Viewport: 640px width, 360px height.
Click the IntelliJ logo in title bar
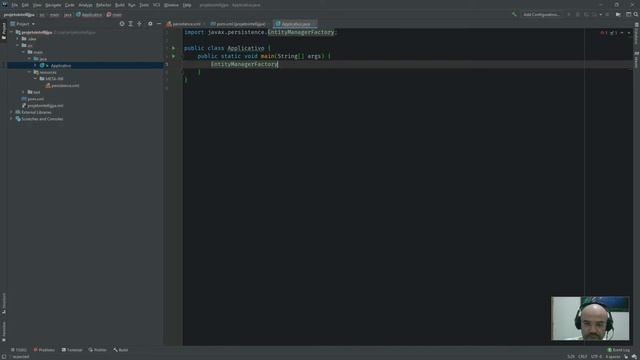coord(4,4)
